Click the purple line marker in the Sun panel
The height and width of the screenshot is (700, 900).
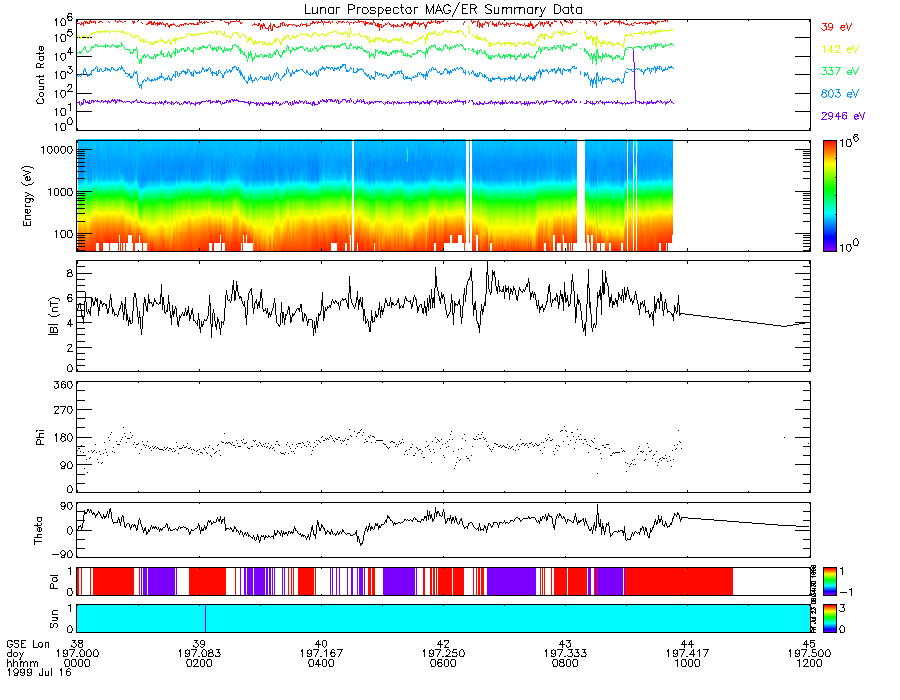pos(205,618)
